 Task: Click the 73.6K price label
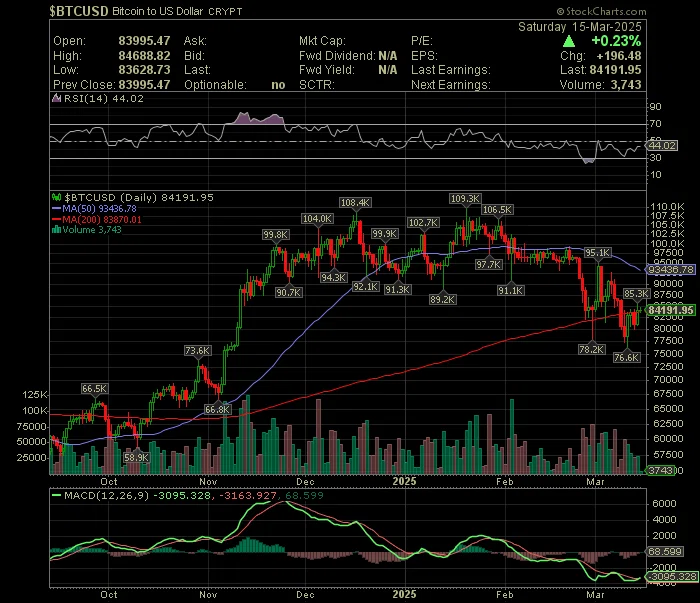(197, 351)
